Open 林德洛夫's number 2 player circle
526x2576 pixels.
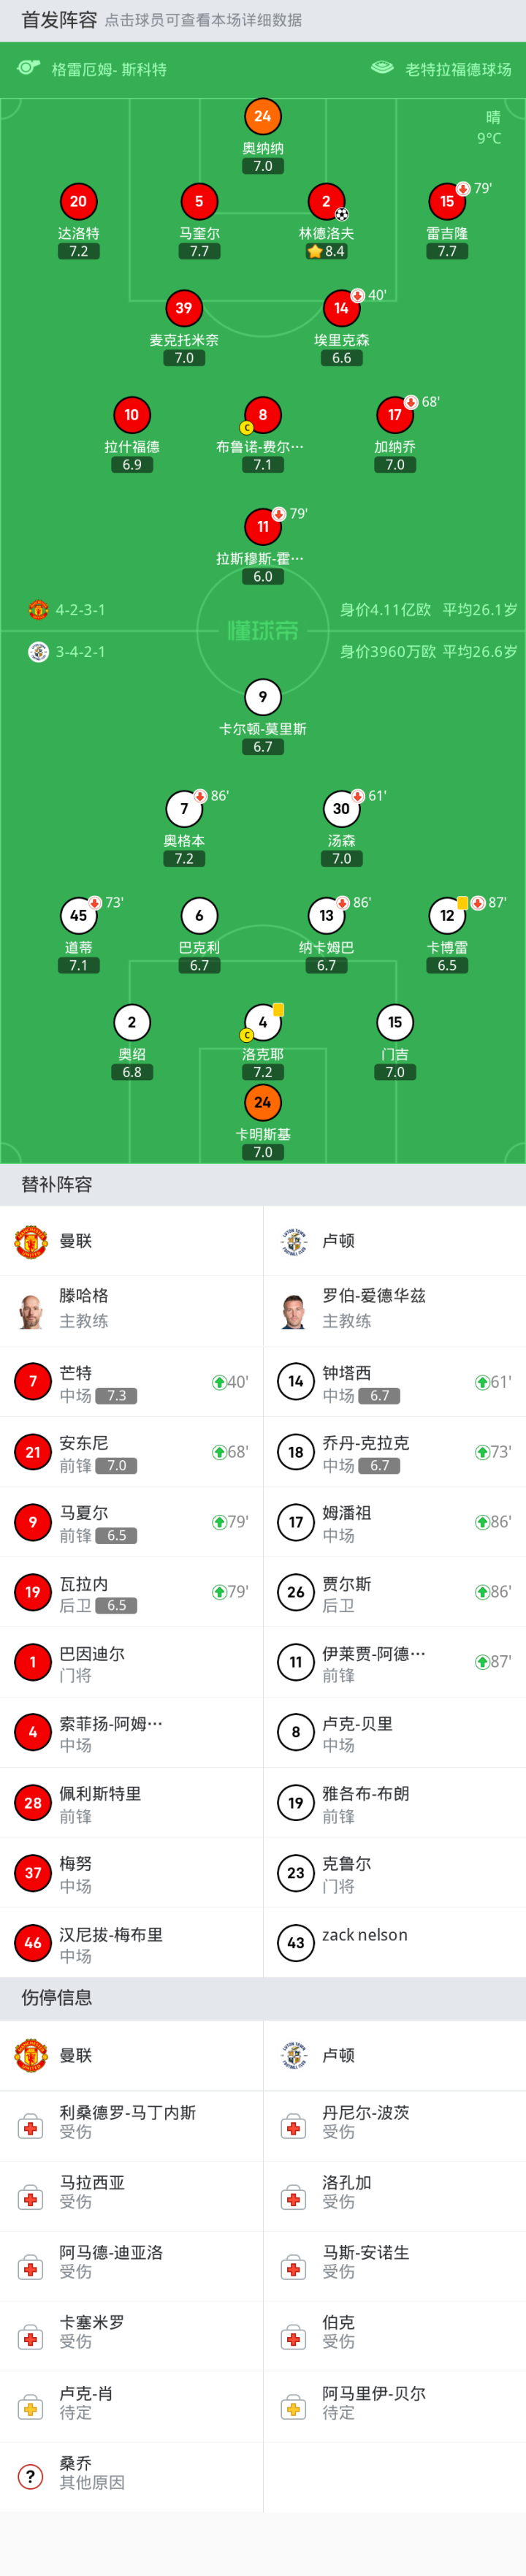pos(326,201)
